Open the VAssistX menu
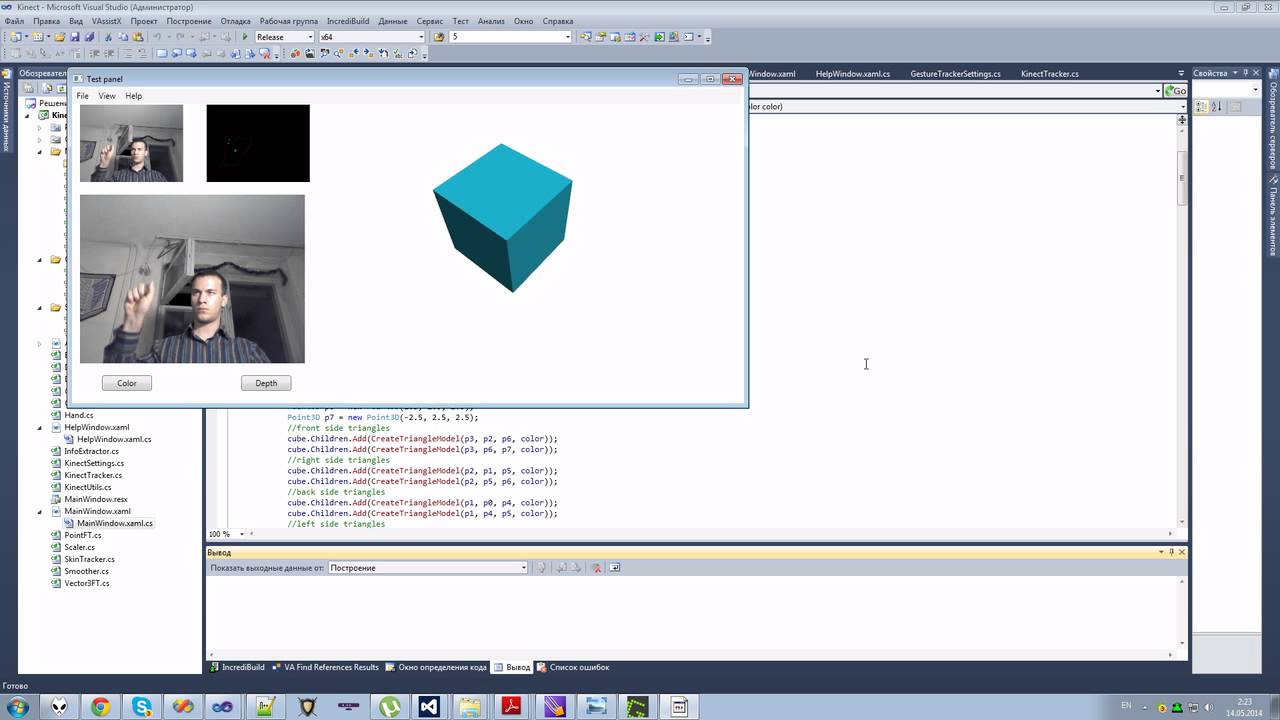 pos(106,21)
